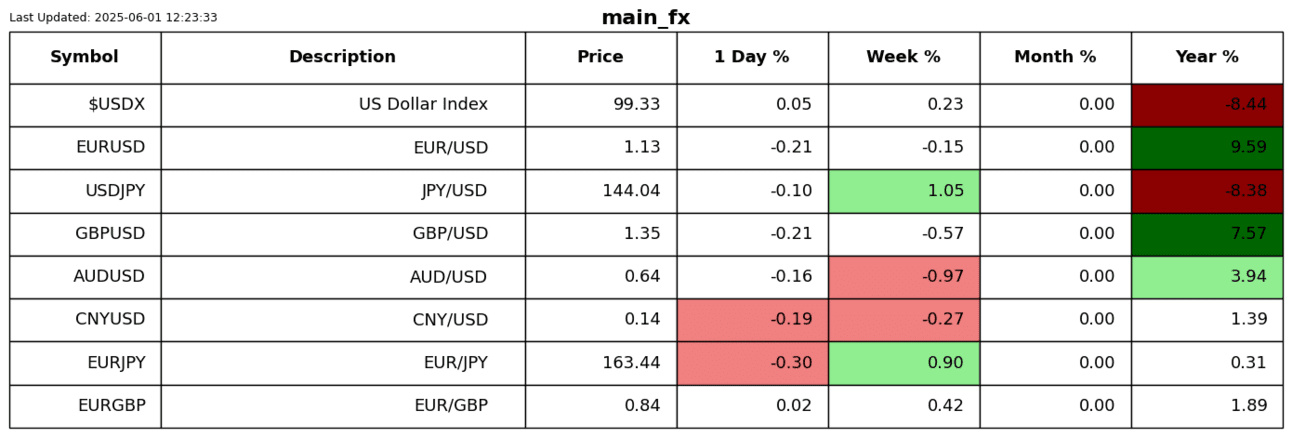Select the dark green 9.59 year cell
Screen dimensions: 1292x437
1207,148
